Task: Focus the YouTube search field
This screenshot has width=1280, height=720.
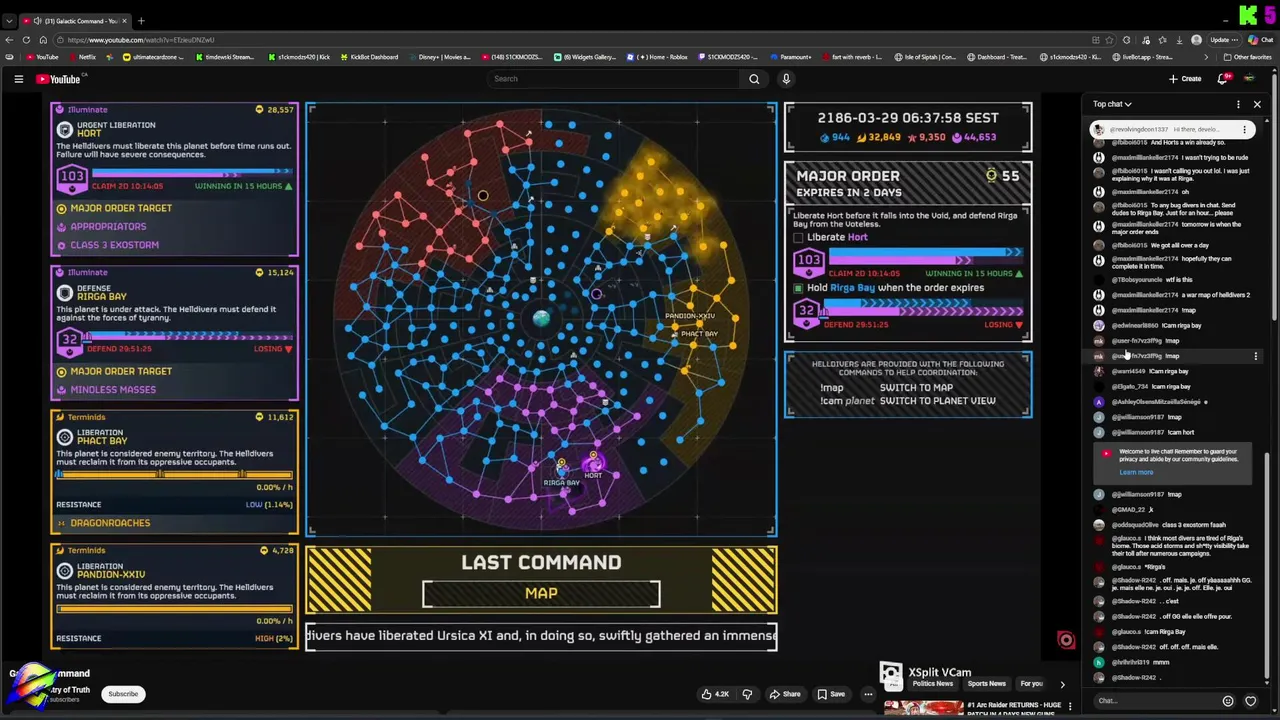Action: pos(615,79)
